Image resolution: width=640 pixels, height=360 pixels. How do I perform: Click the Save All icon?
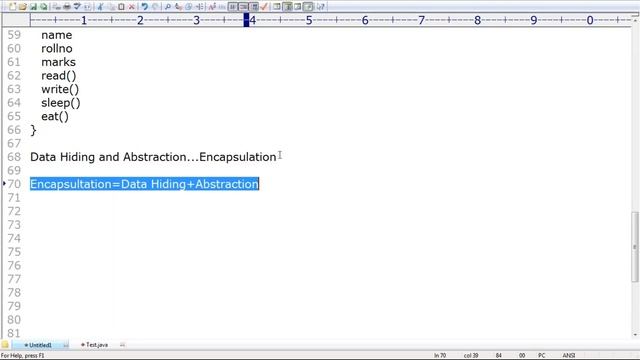(43, 7)
